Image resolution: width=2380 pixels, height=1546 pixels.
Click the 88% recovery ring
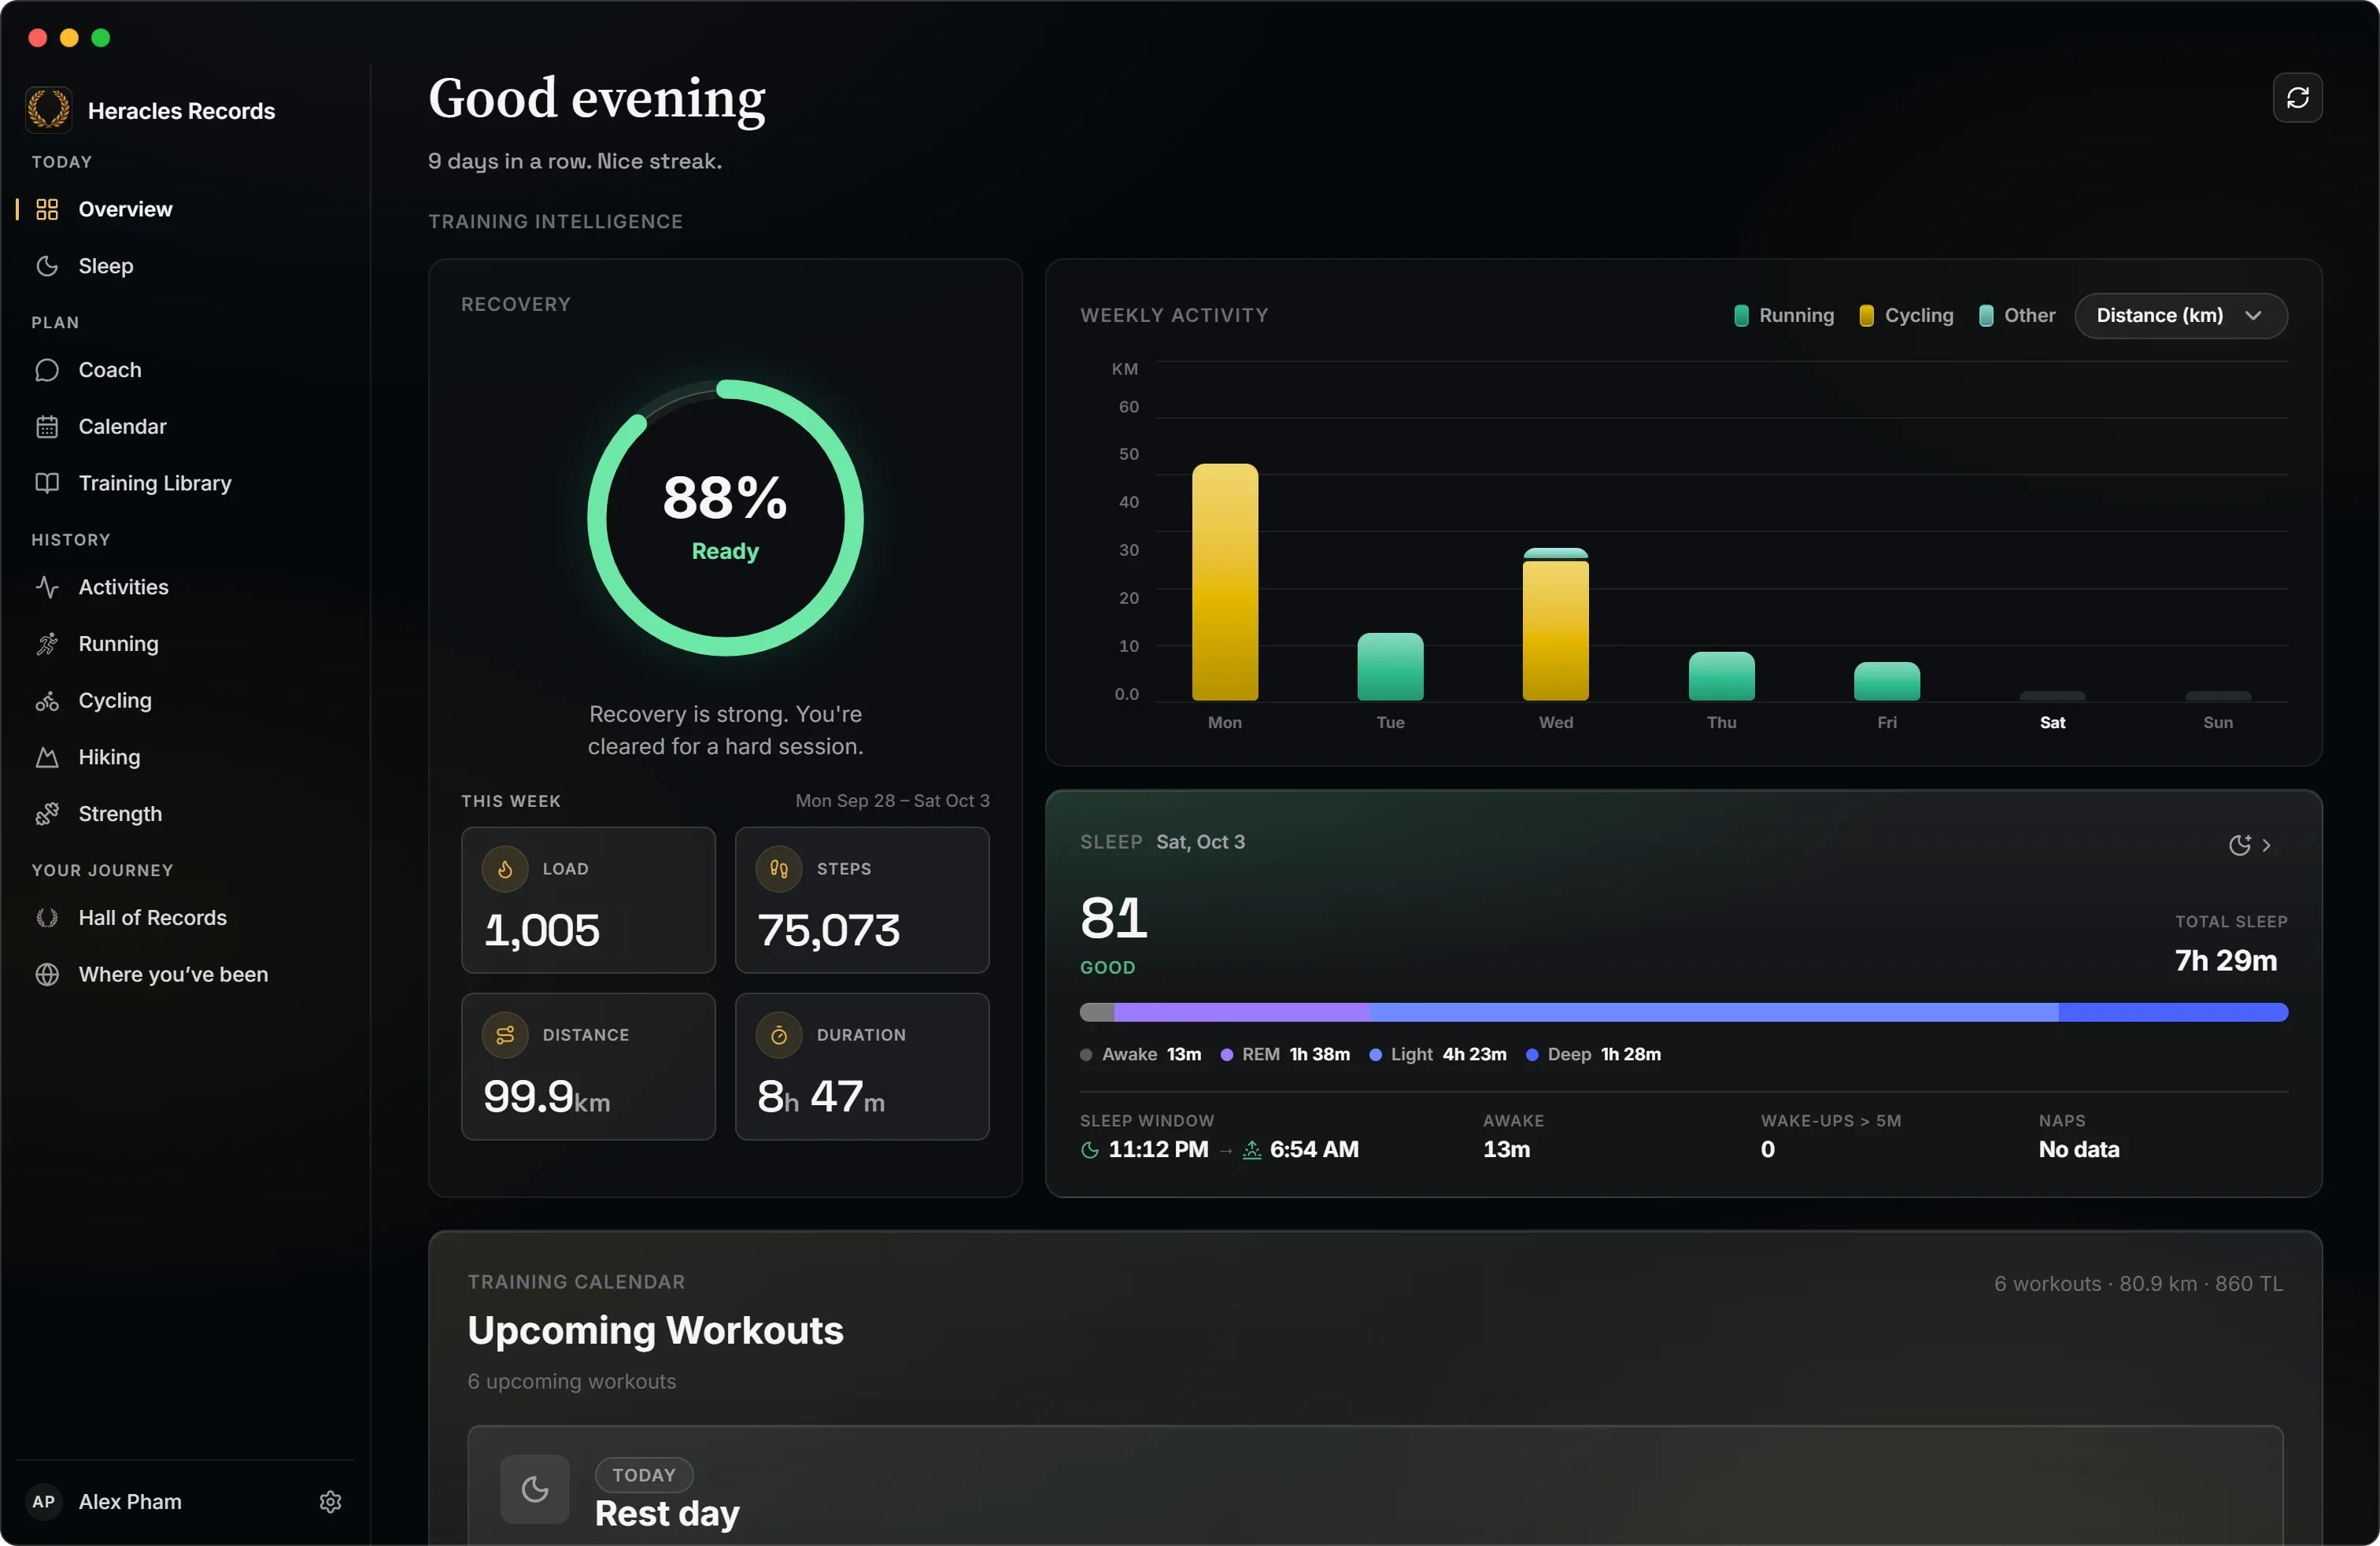click(x=725, y=517)
